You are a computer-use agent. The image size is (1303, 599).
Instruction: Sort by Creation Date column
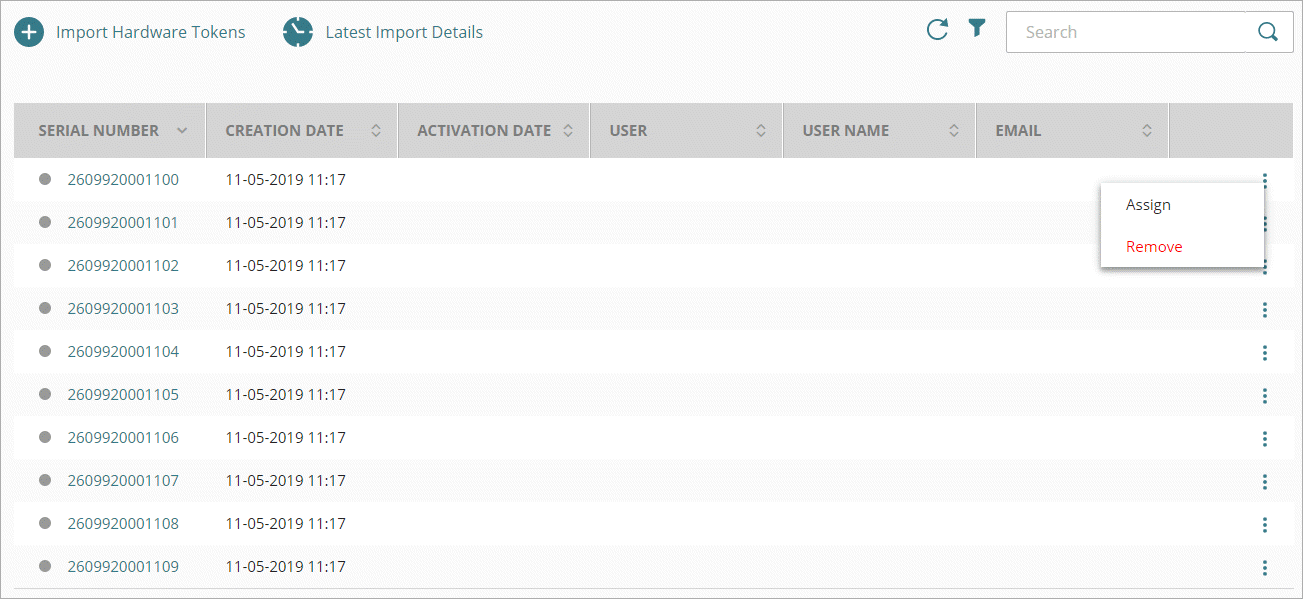376,130
